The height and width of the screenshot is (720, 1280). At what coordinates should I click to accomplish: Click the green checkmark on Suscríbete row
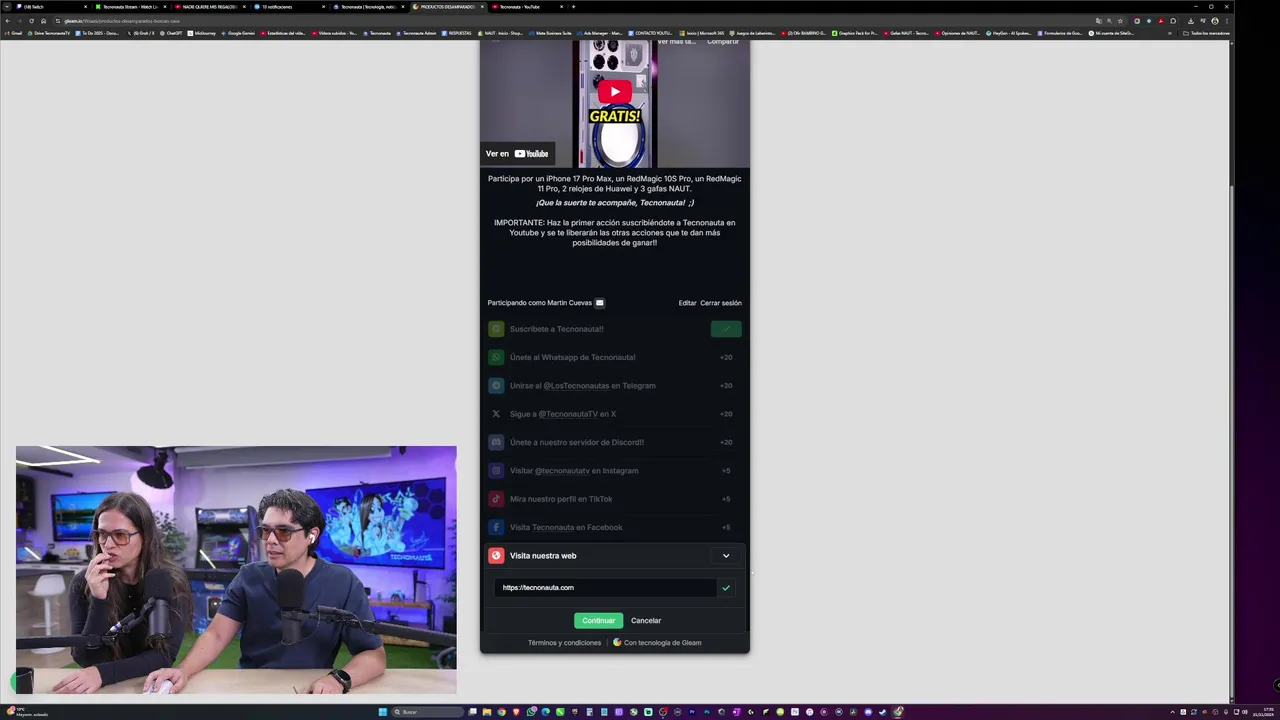pos(726,329)
